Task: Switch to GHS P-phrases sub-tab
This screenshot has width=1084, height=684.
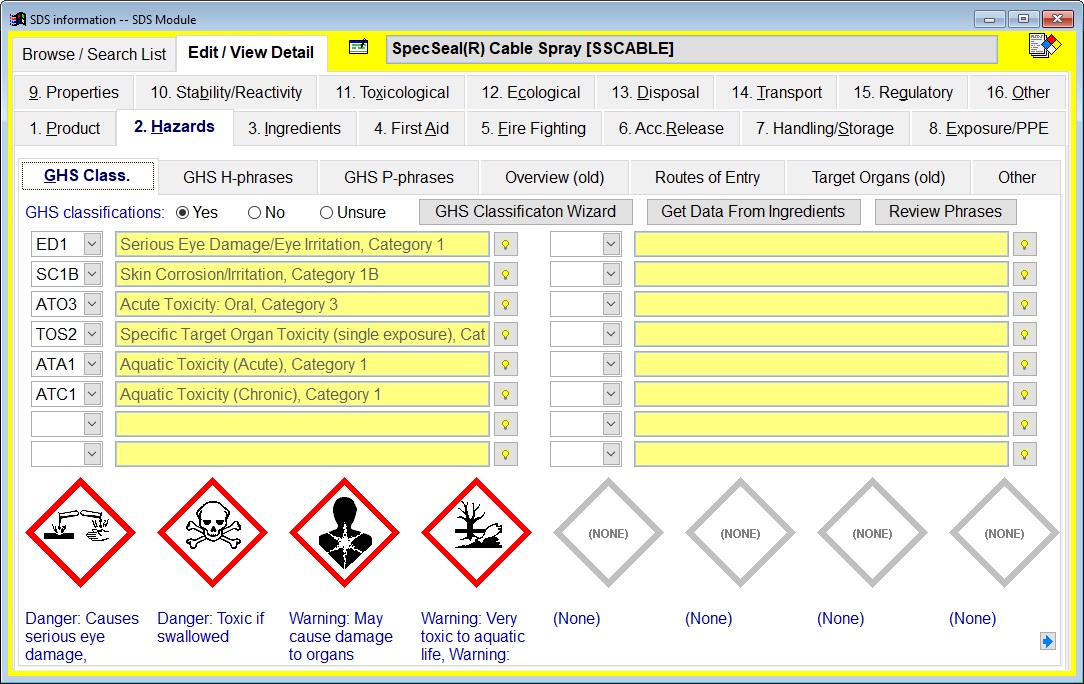Action: pos(399,178)
